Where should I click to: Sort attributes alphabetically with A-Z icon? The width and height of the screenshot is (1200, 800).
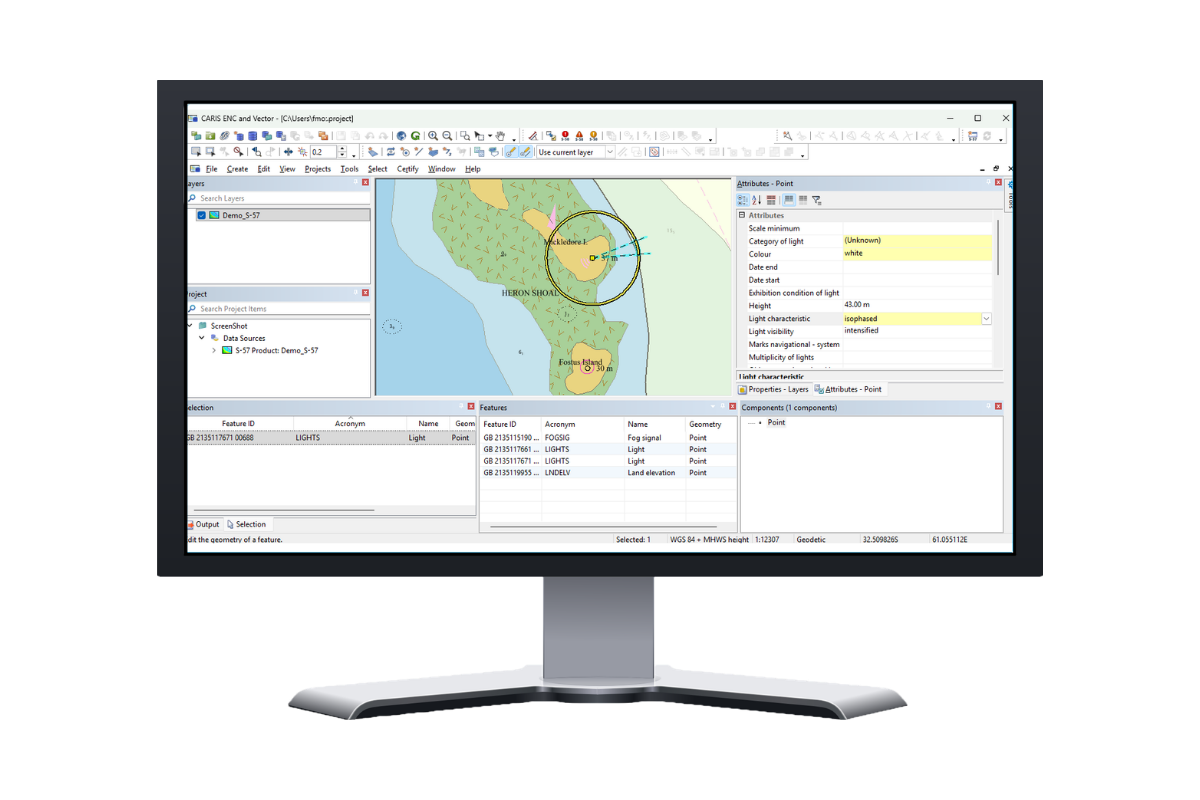click(x=757, y=200)
